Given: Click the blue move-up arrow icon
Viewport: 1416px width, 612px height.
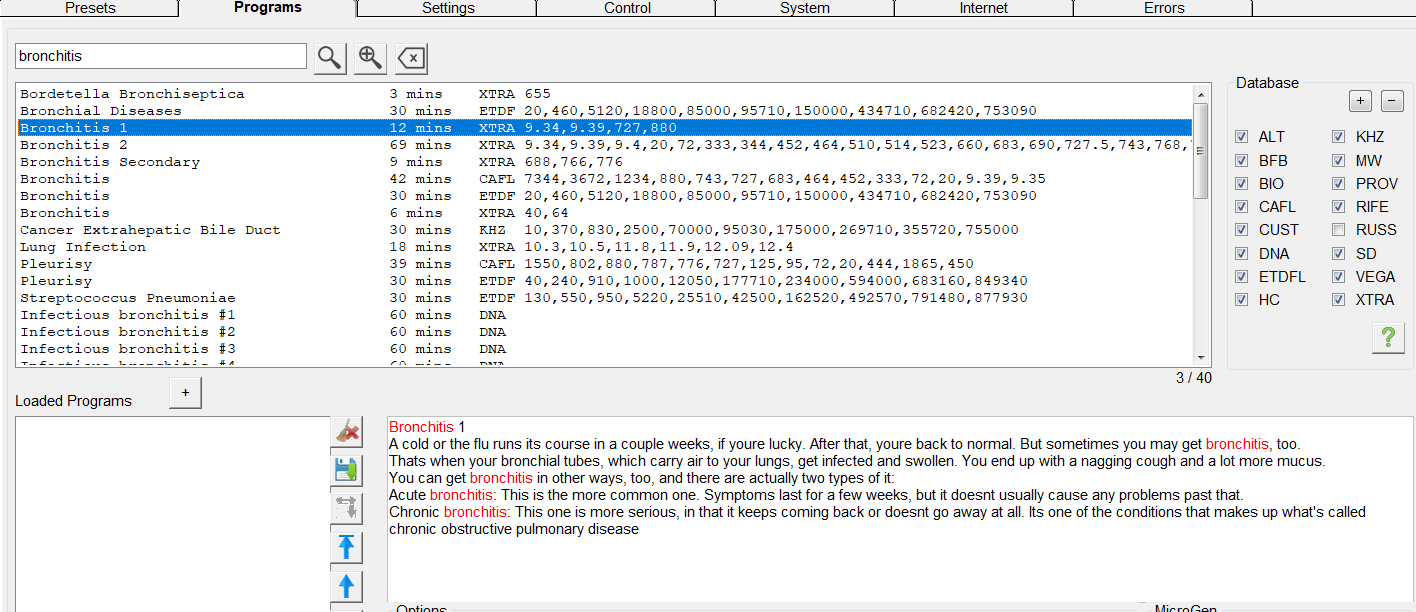Looking at the screenshot, I should tap(346, 586).
